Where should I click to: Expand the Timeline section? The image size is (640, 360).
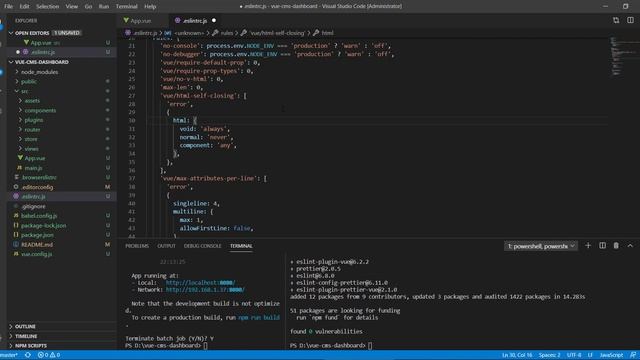26,336
